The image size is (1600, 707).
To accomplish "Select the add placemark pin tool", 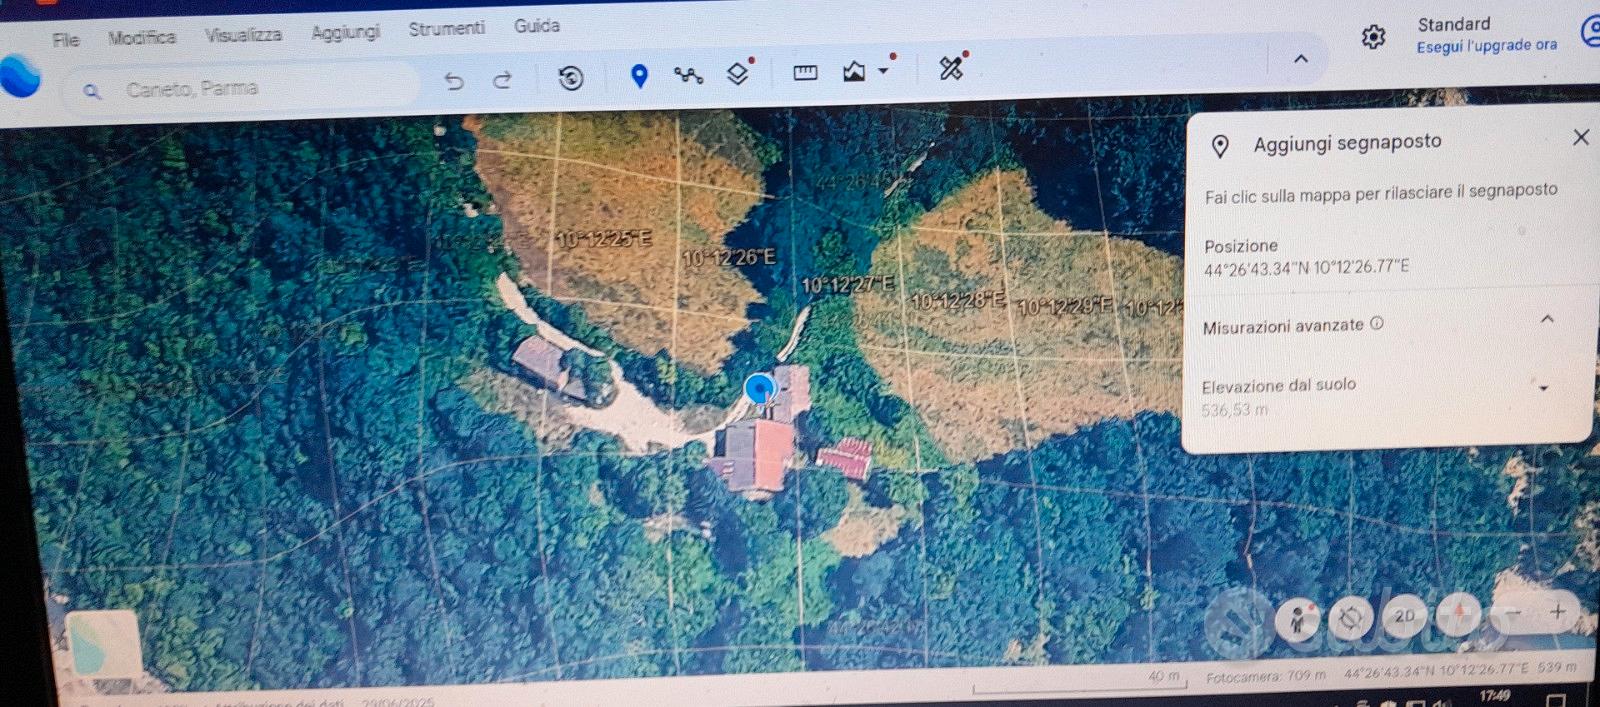I will click(640, 76).
